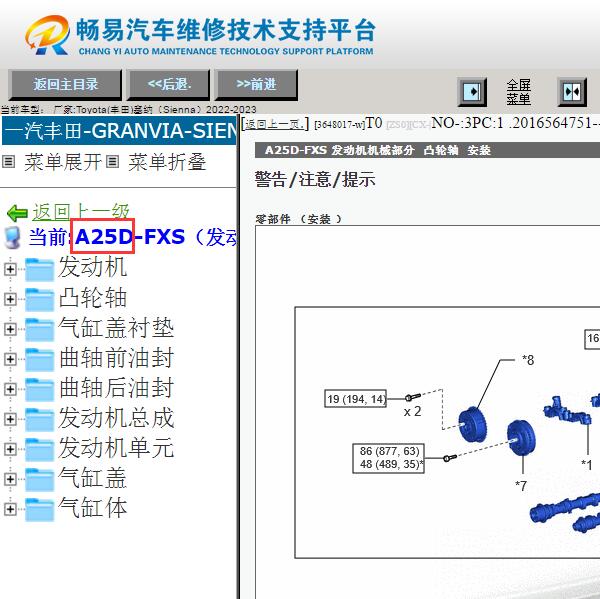Click the *8 callout label
The image size is (600, 599).
528,360
